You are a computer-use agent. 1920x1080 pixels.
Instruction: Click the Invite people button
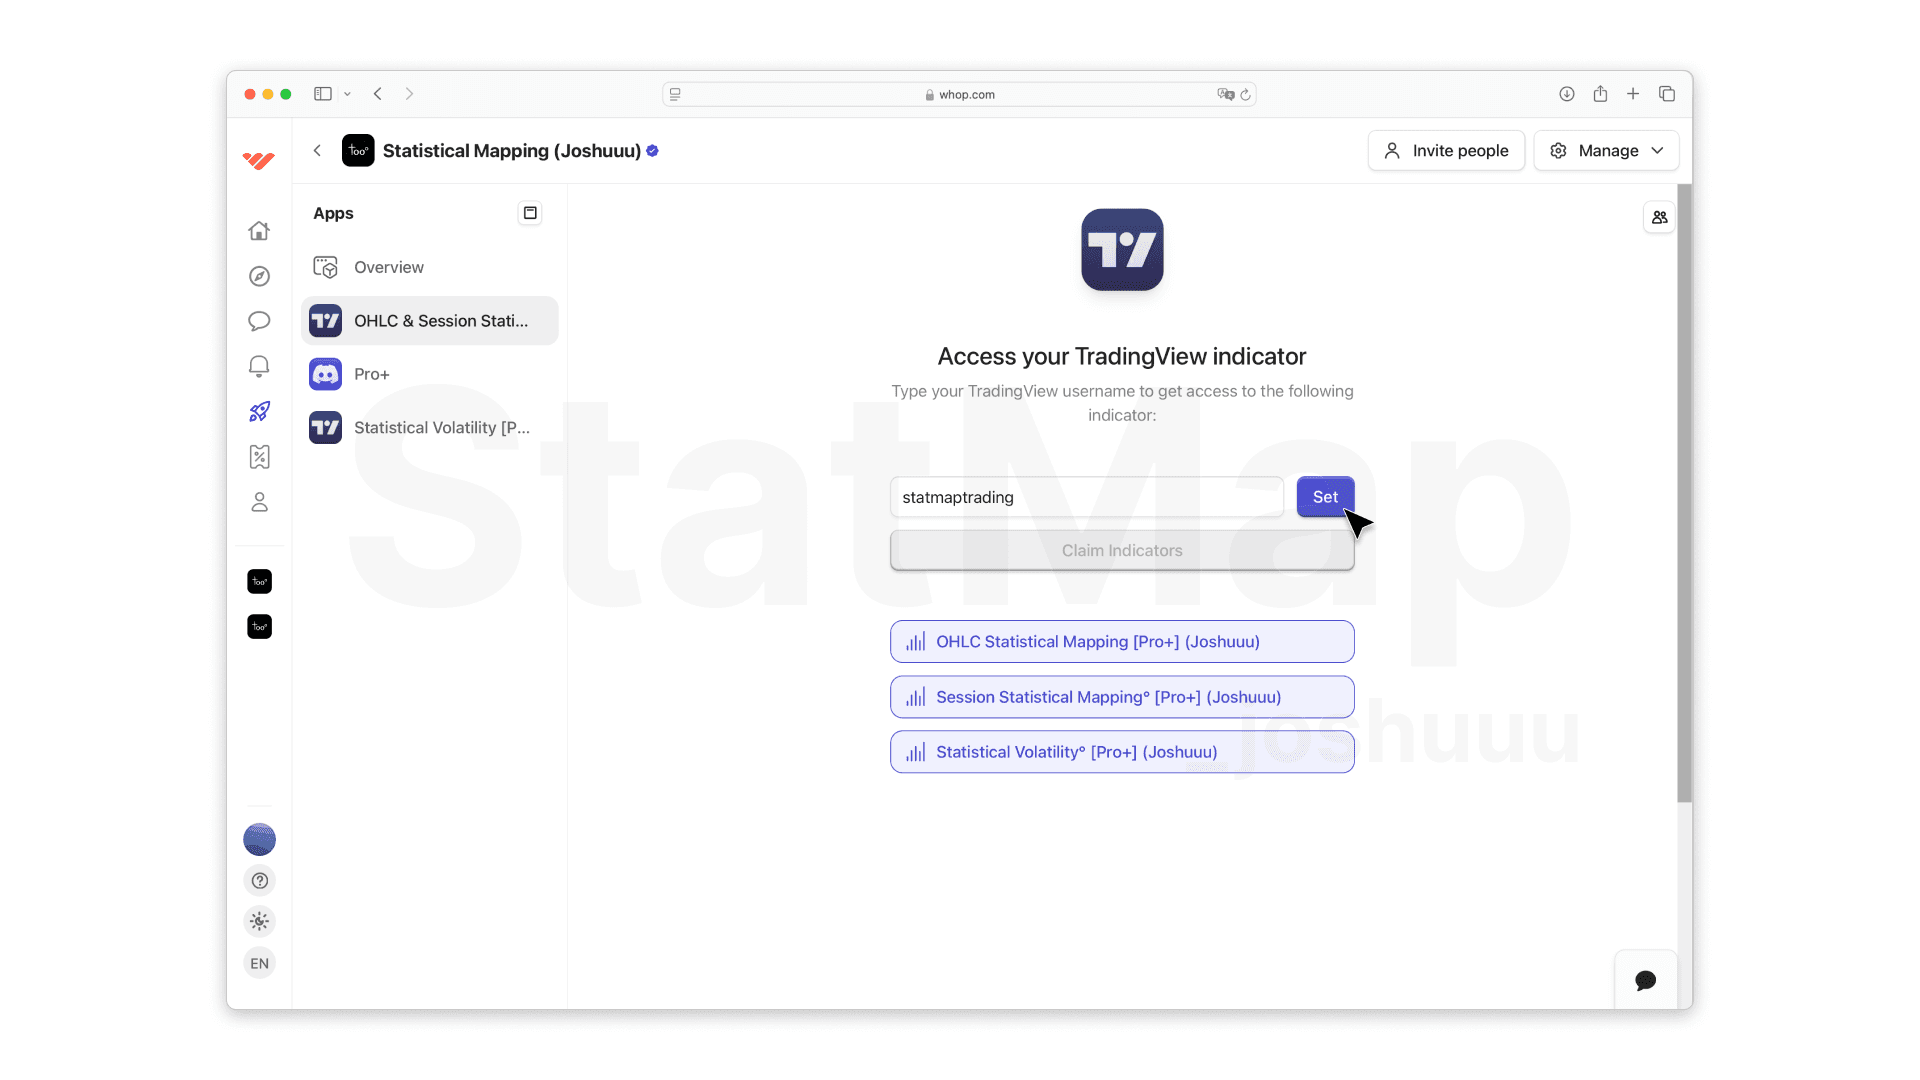[x=1445, y=151]
